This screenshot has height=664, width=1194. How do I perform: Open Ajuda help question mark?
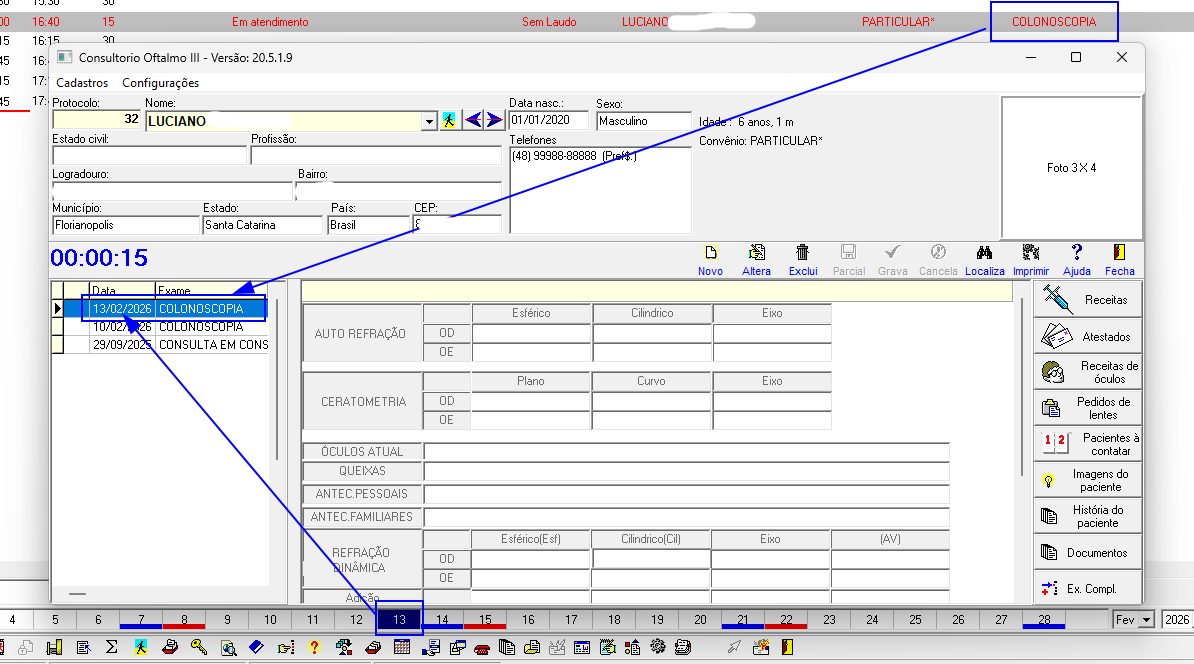[1076, 253]
